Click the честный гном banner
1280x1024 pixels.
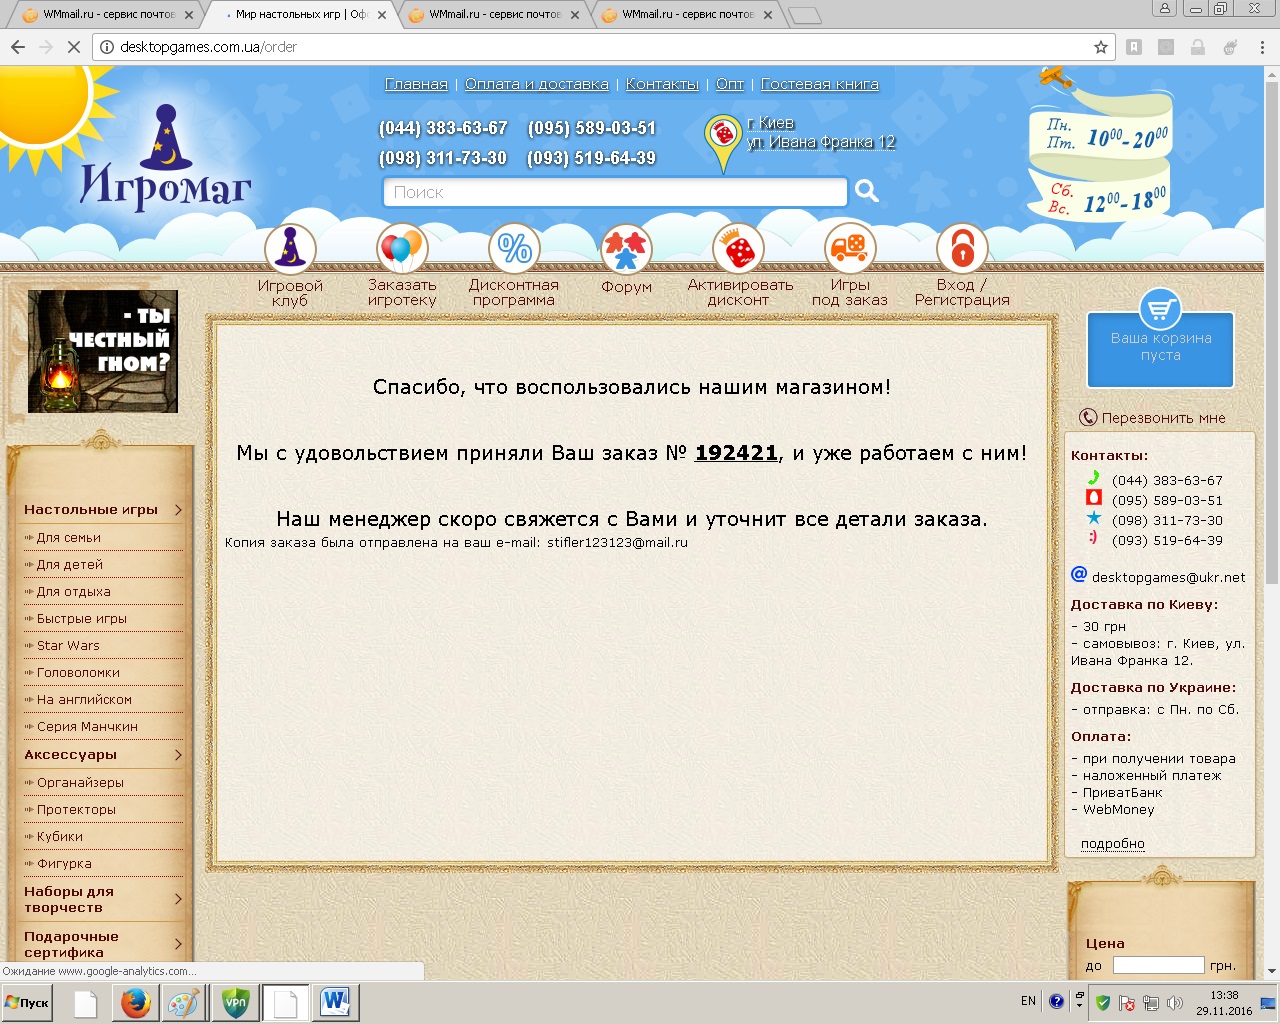coord(103,351)
